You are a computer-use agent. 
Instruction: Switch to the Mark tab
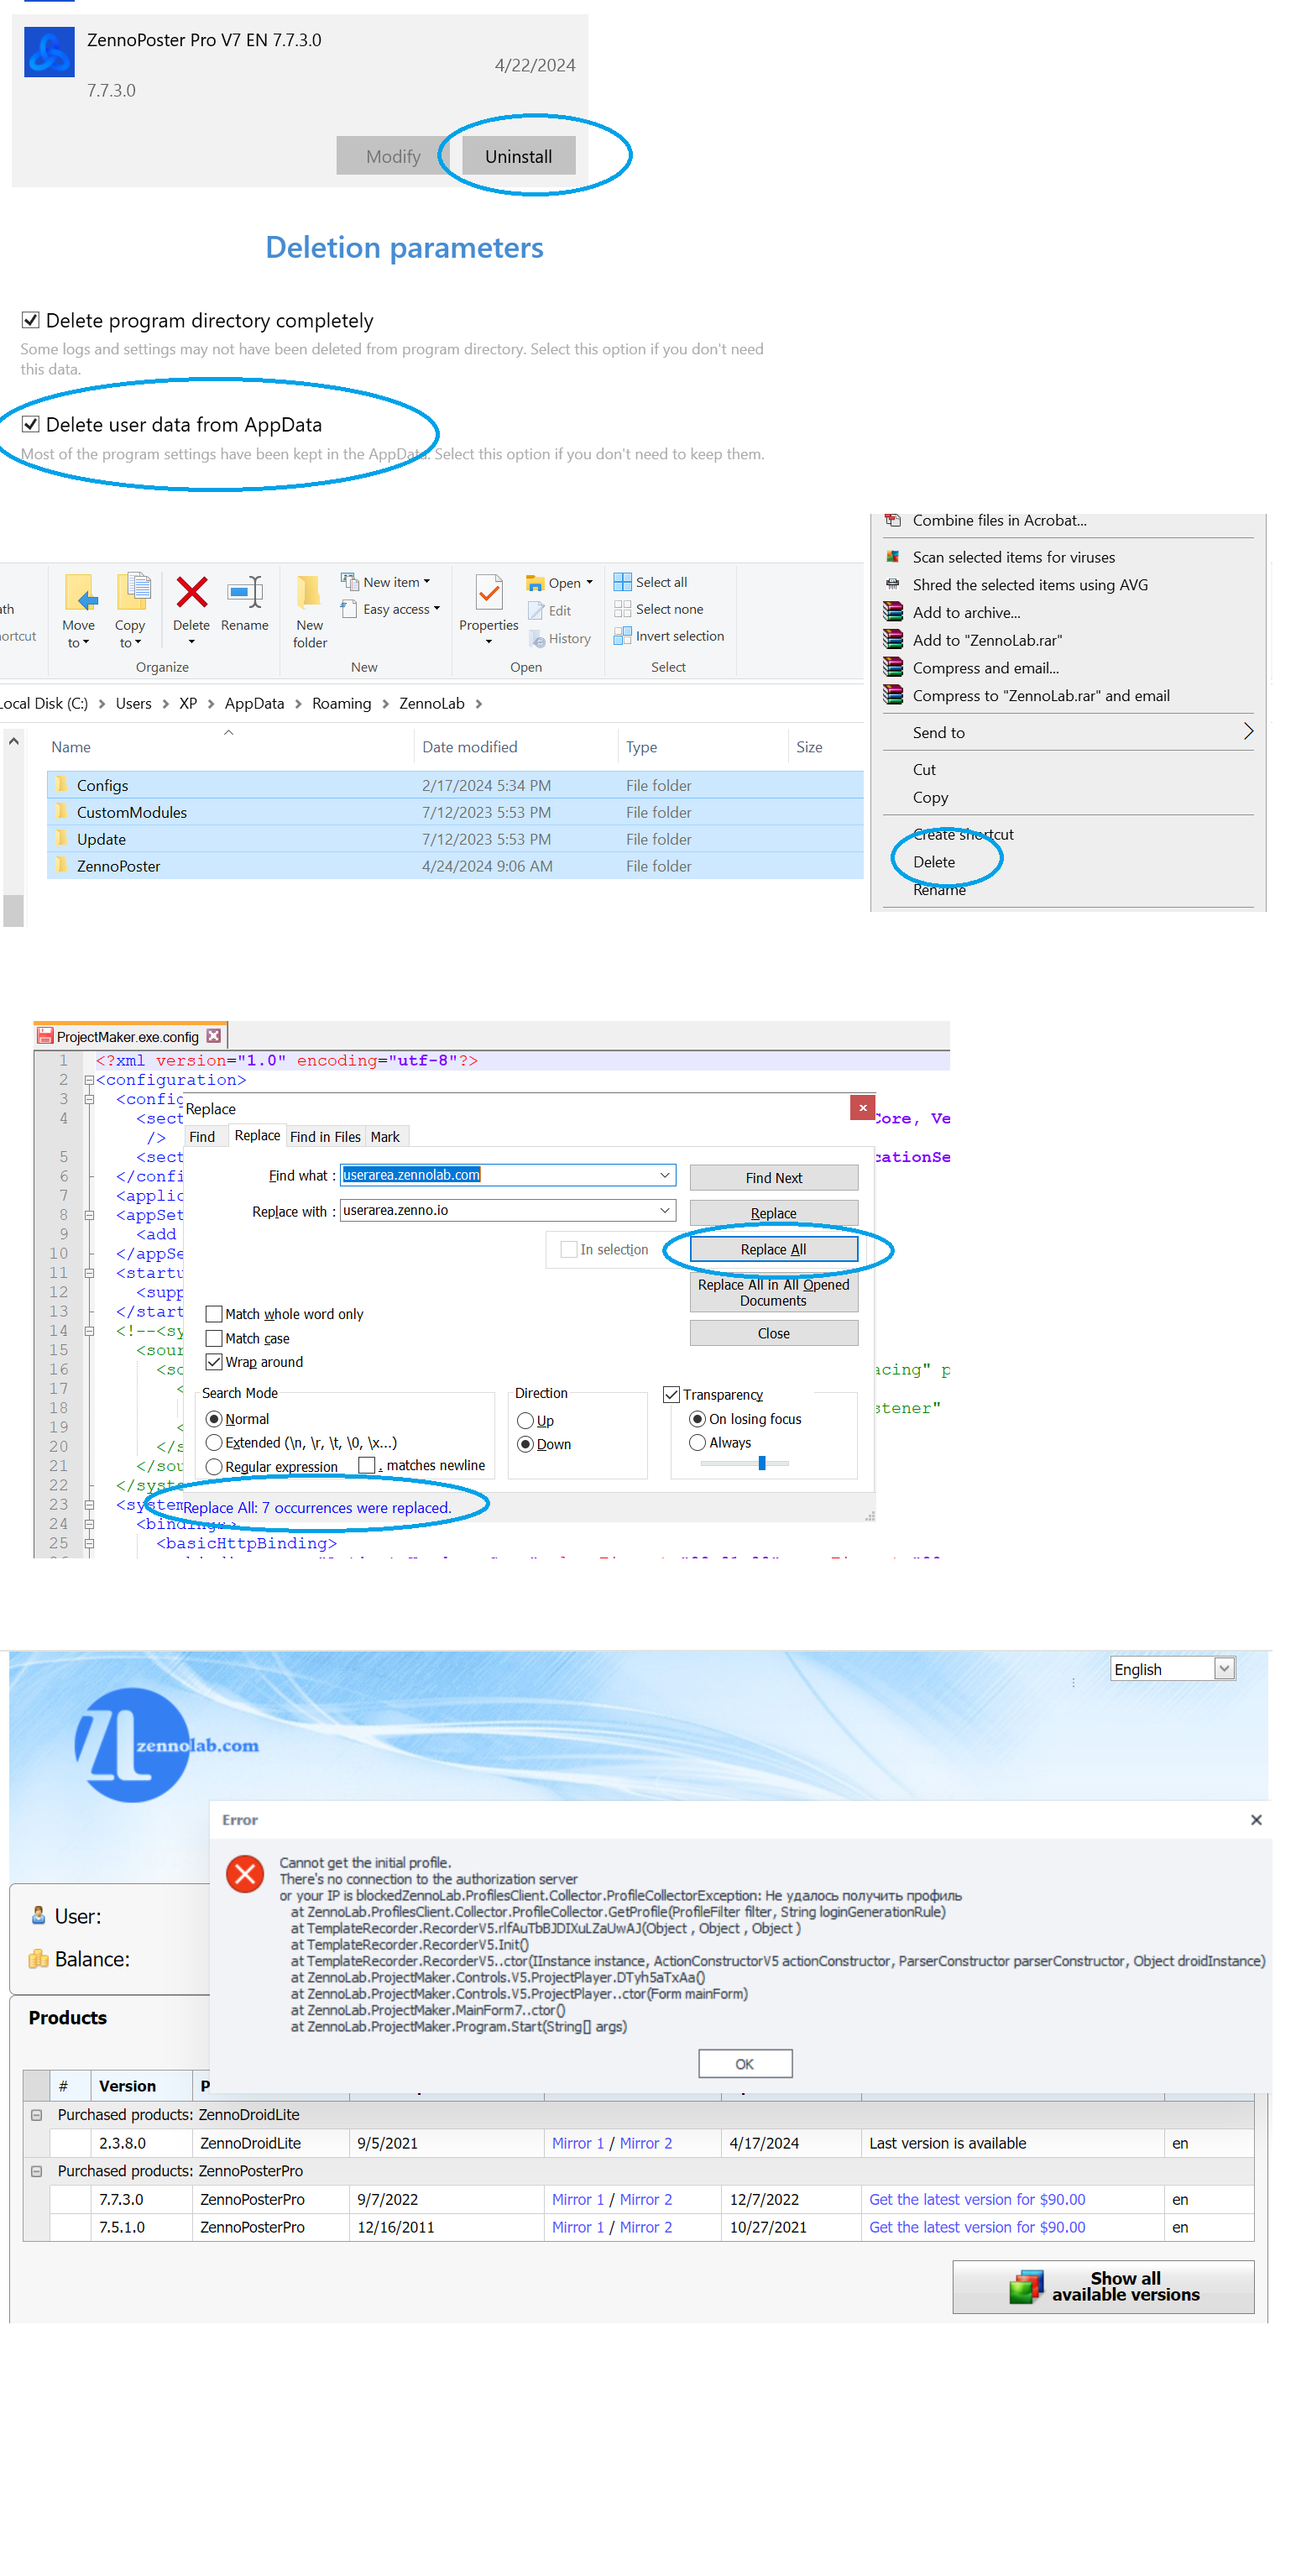click(x=385, y=1136)
